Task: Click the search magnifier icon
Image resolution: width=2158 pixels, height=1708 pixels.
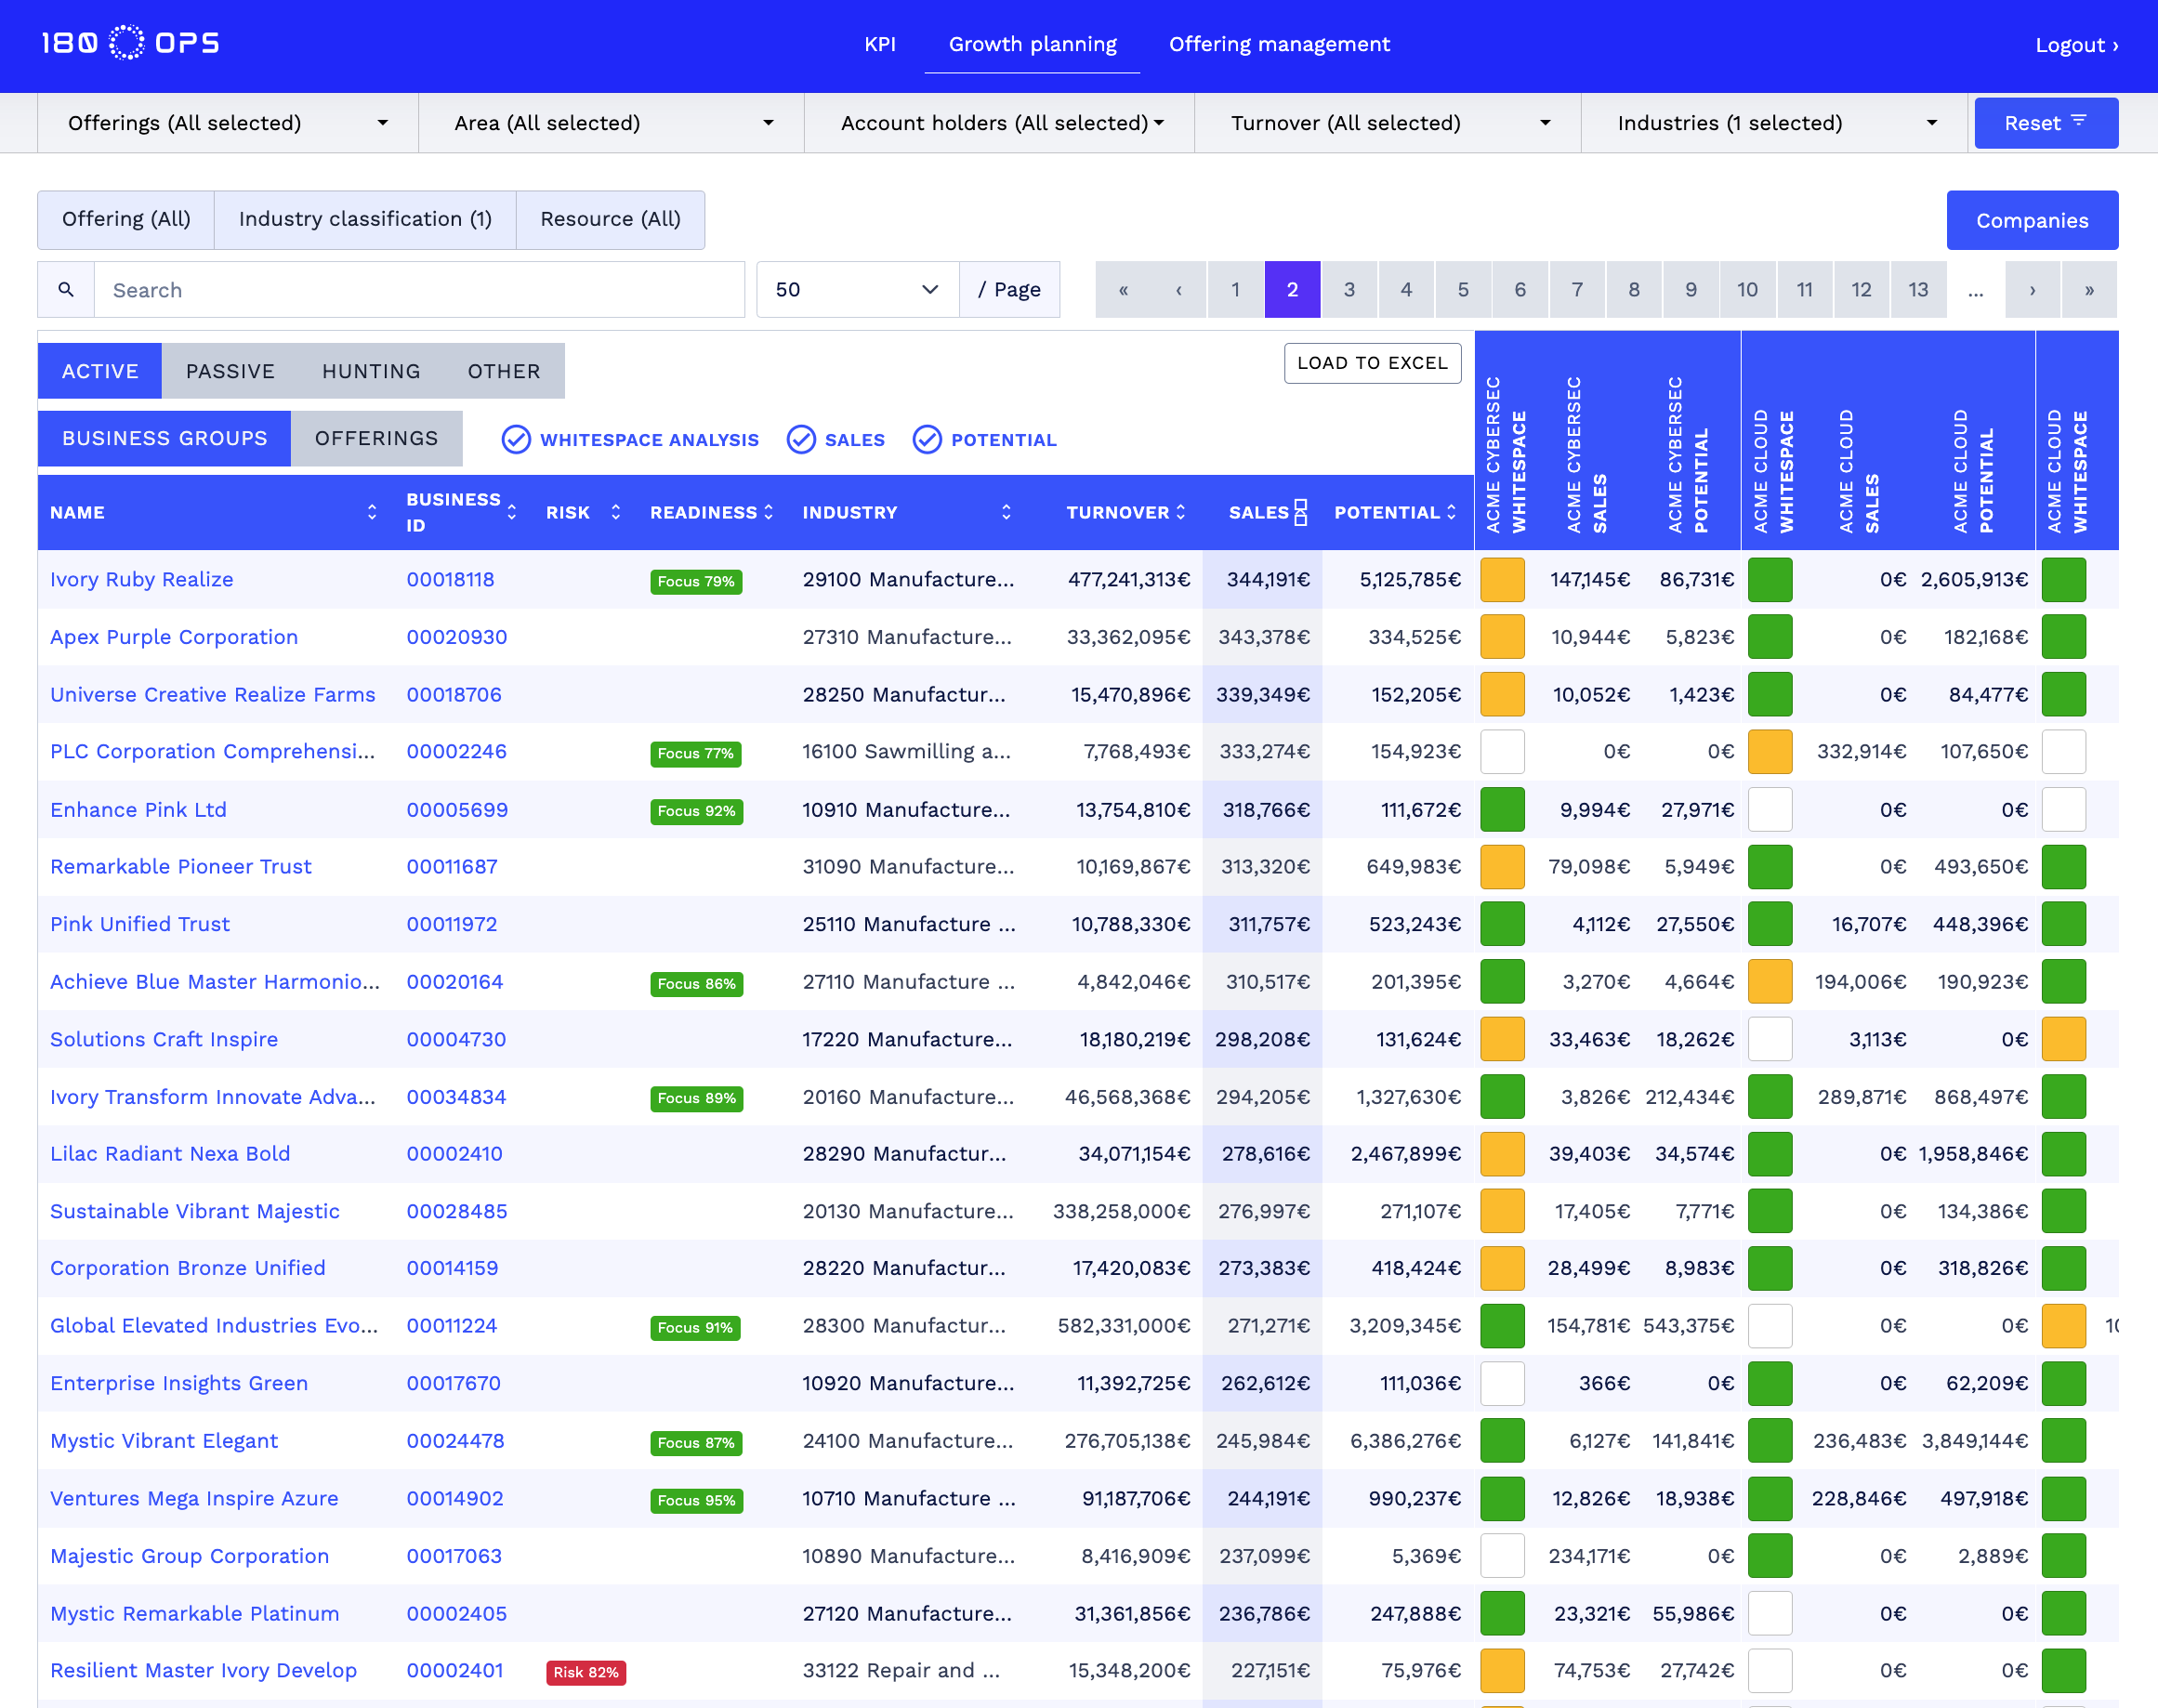Action: point(66,289)
